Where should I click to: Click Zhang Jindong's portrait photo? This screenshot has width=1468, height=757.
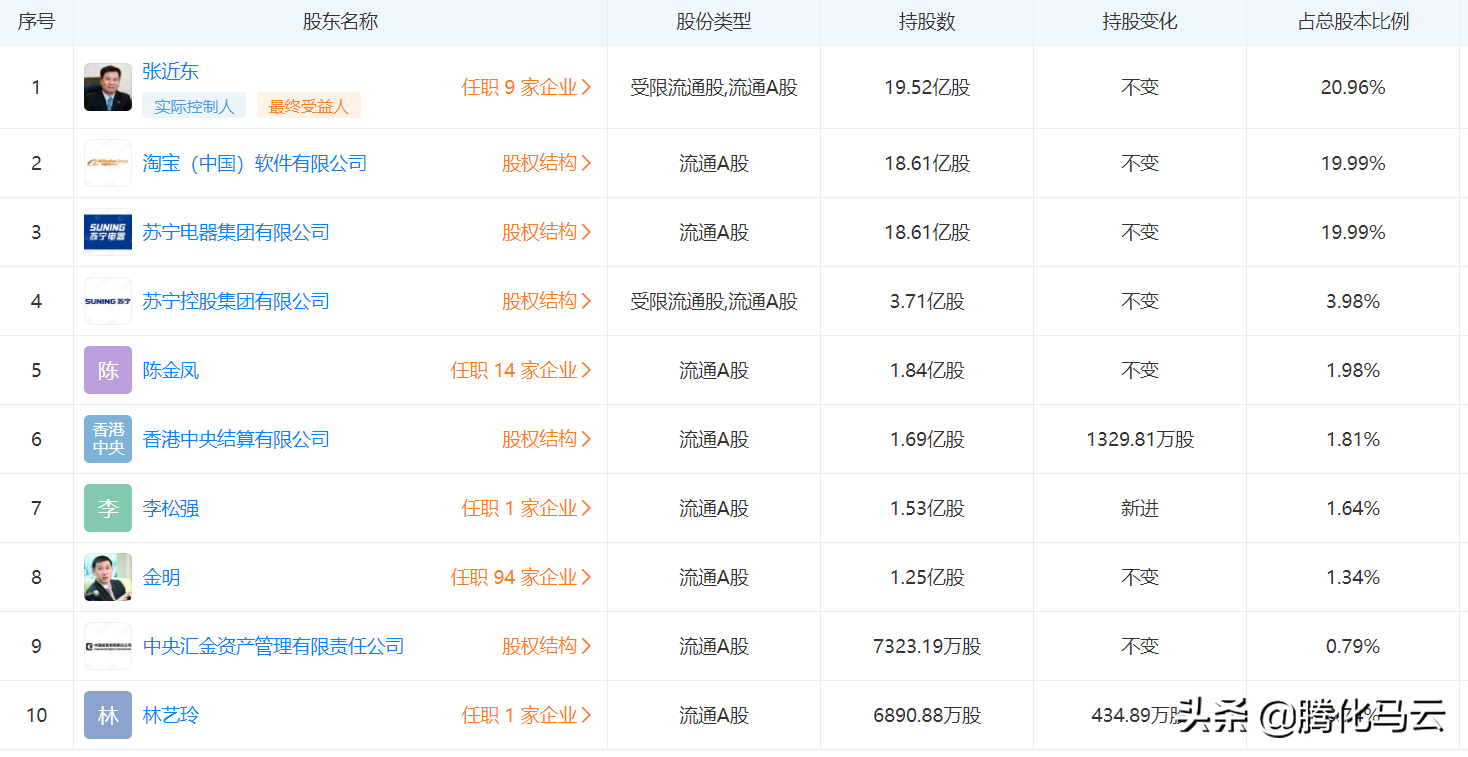click(x=108, y=87)
